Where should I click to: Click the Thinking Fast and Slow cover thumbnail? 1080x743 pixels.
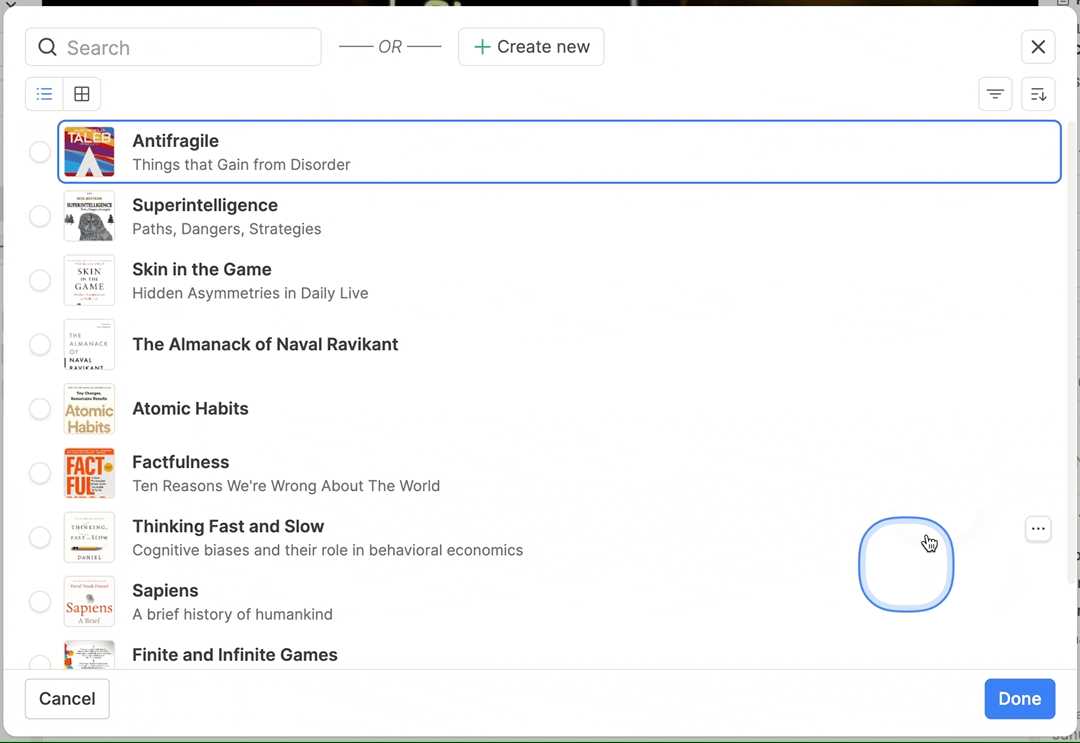point(90,537)
